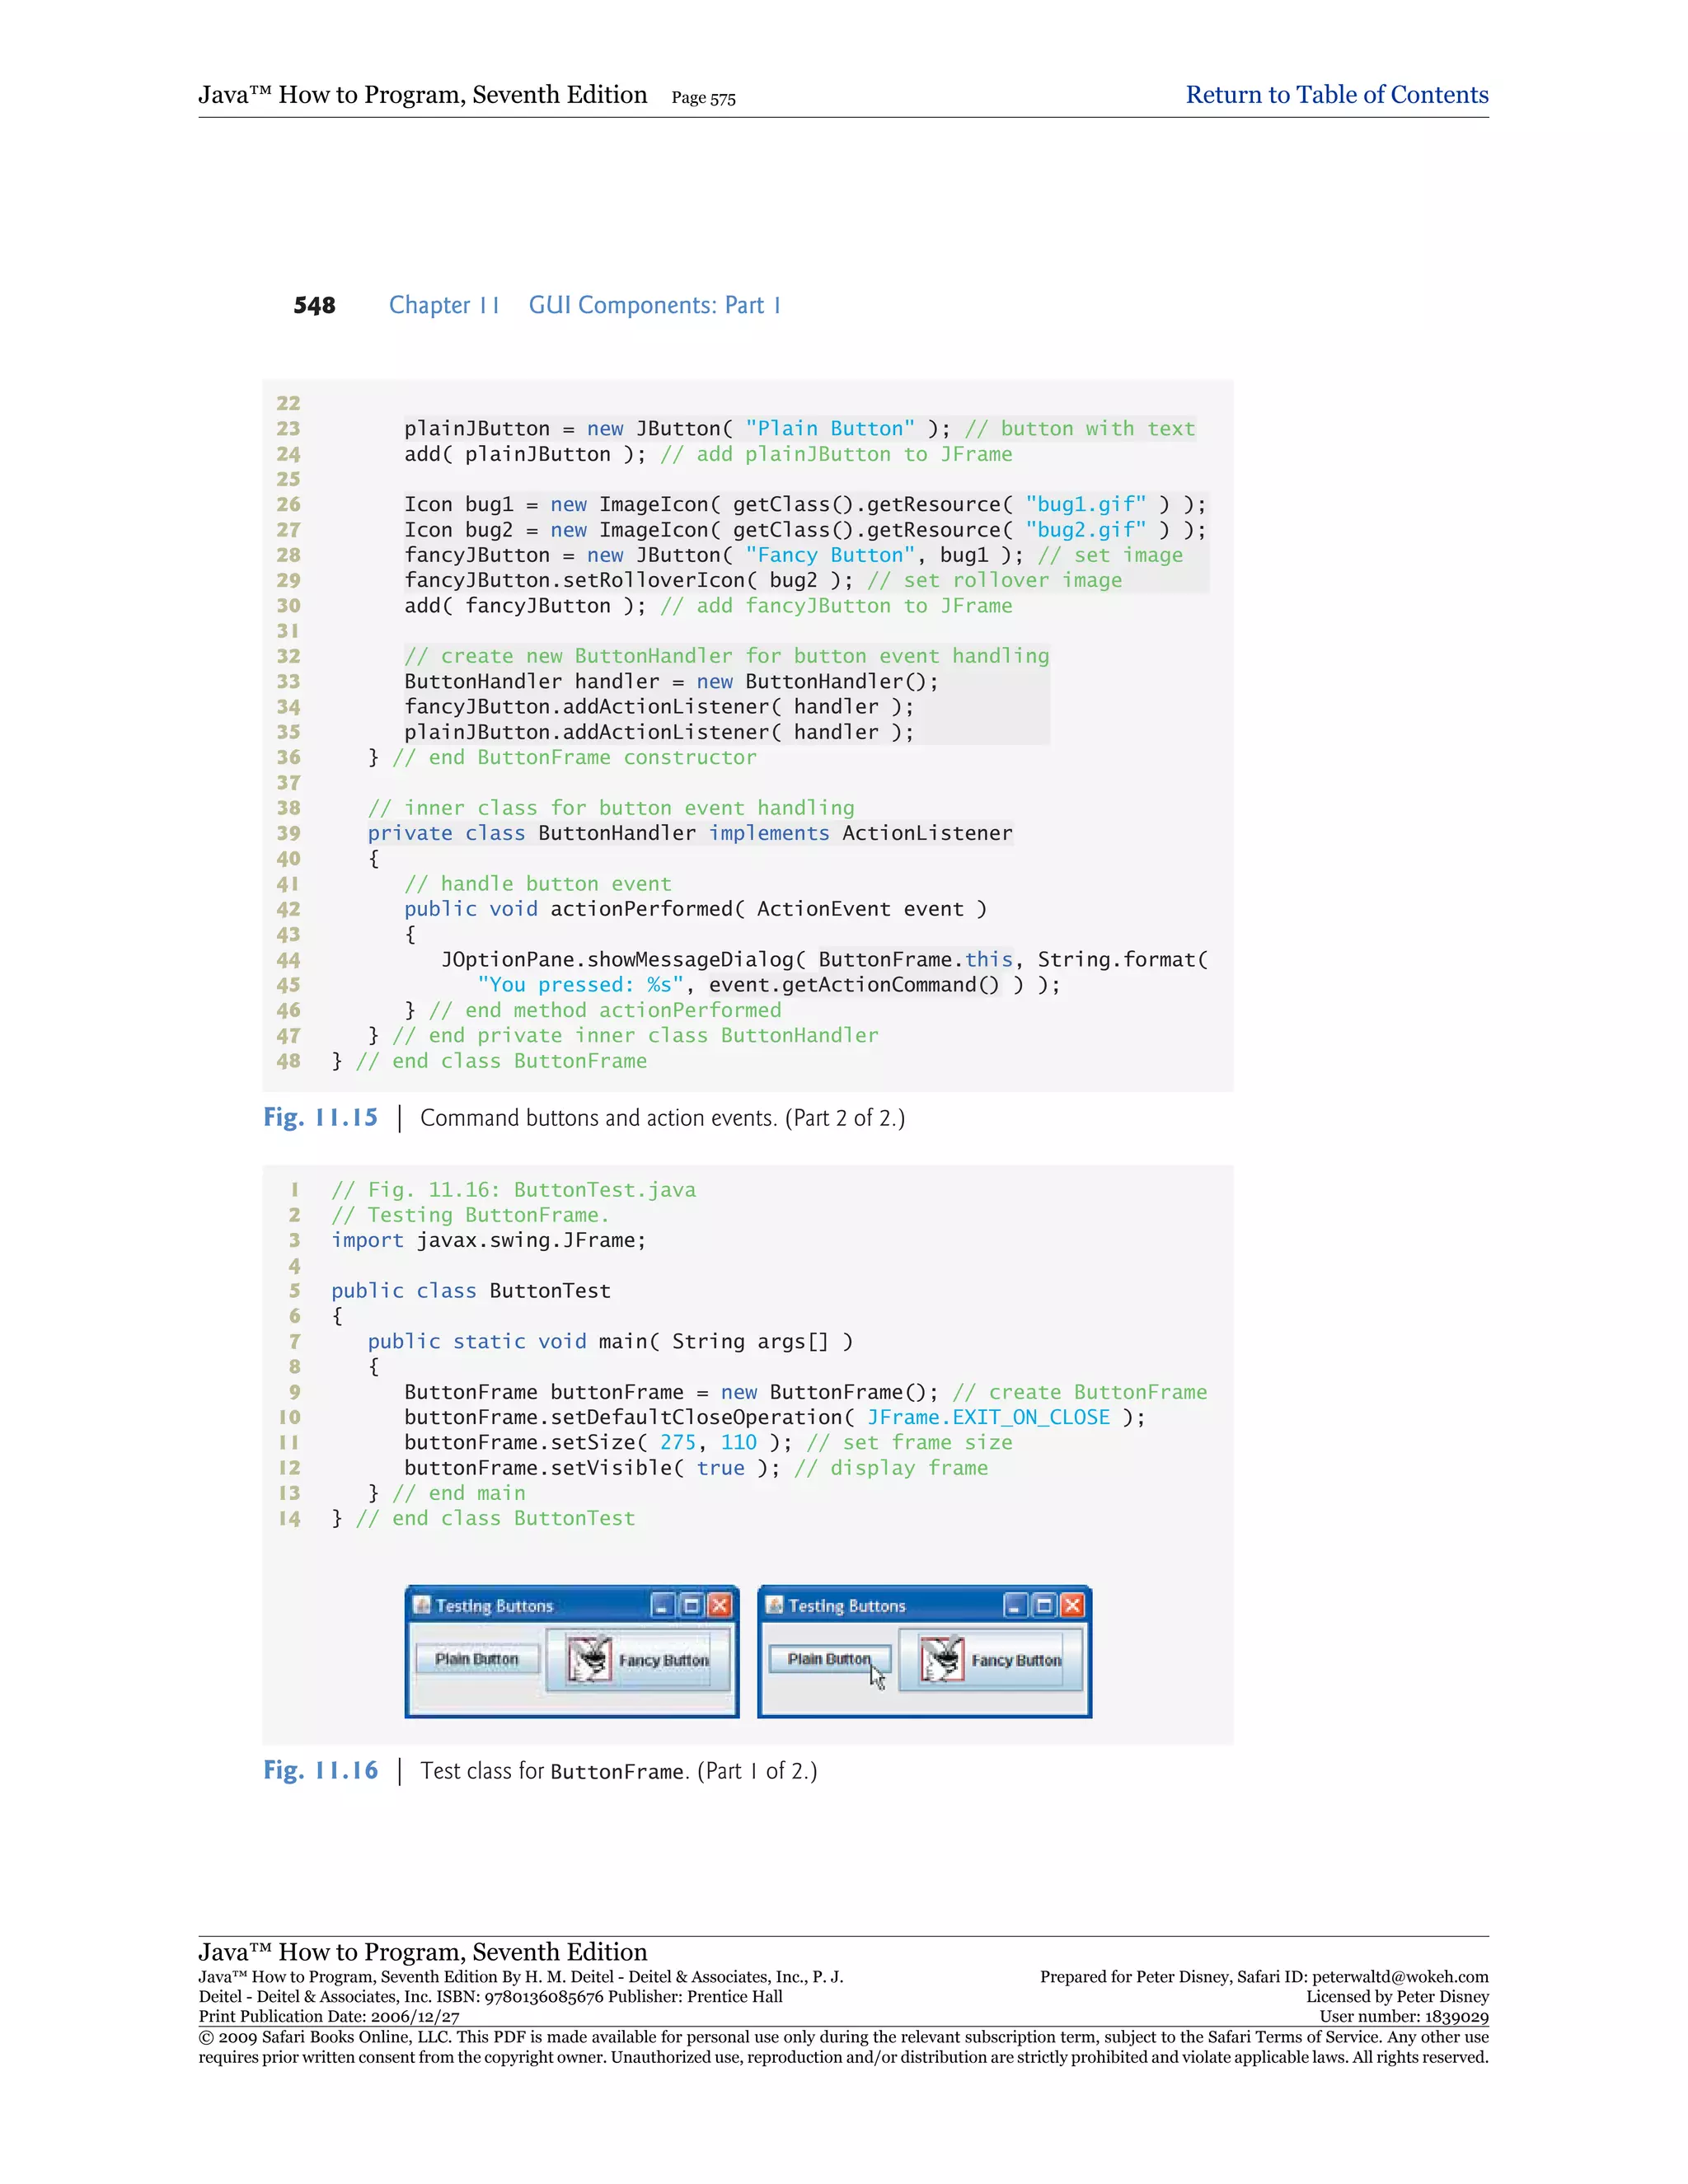Click the 'Fancy Button' text in right window
Viewport: 1688px width, 2184px height.
point(1016,1660)
